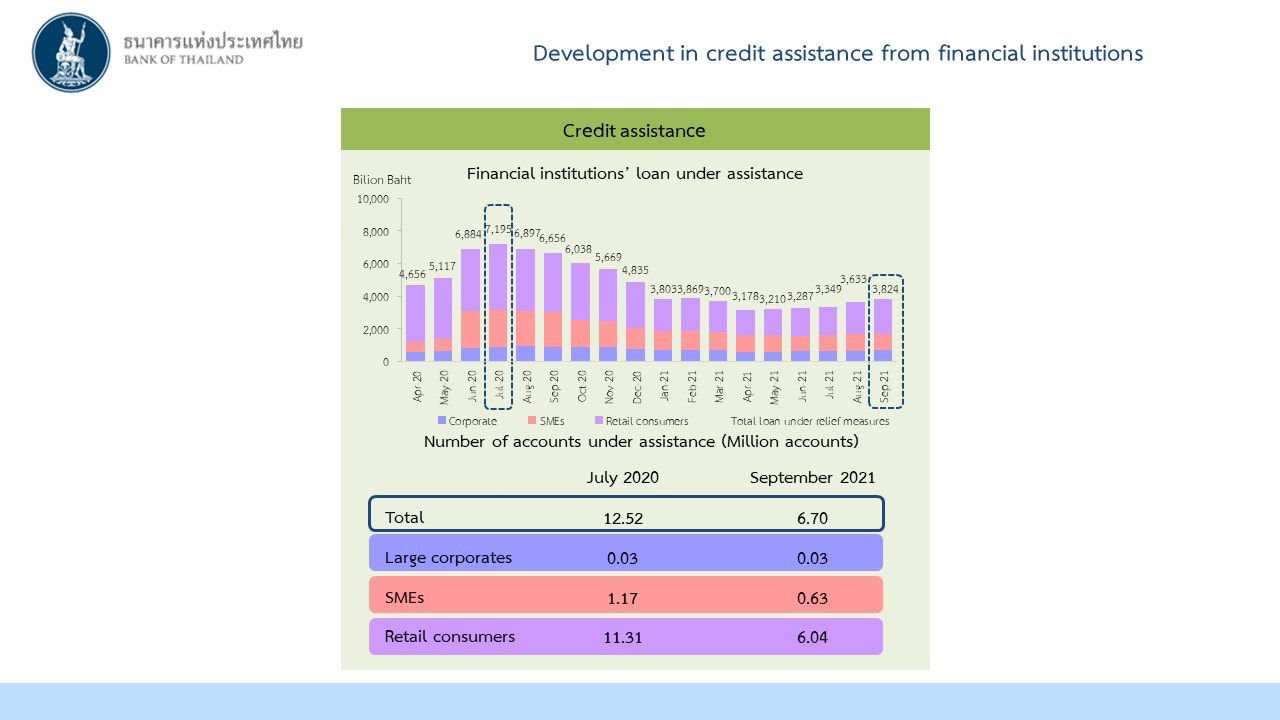1280x720 pixels.
Task: Click the 'Corporate' legend label
Action: click(x=473, y=421)
